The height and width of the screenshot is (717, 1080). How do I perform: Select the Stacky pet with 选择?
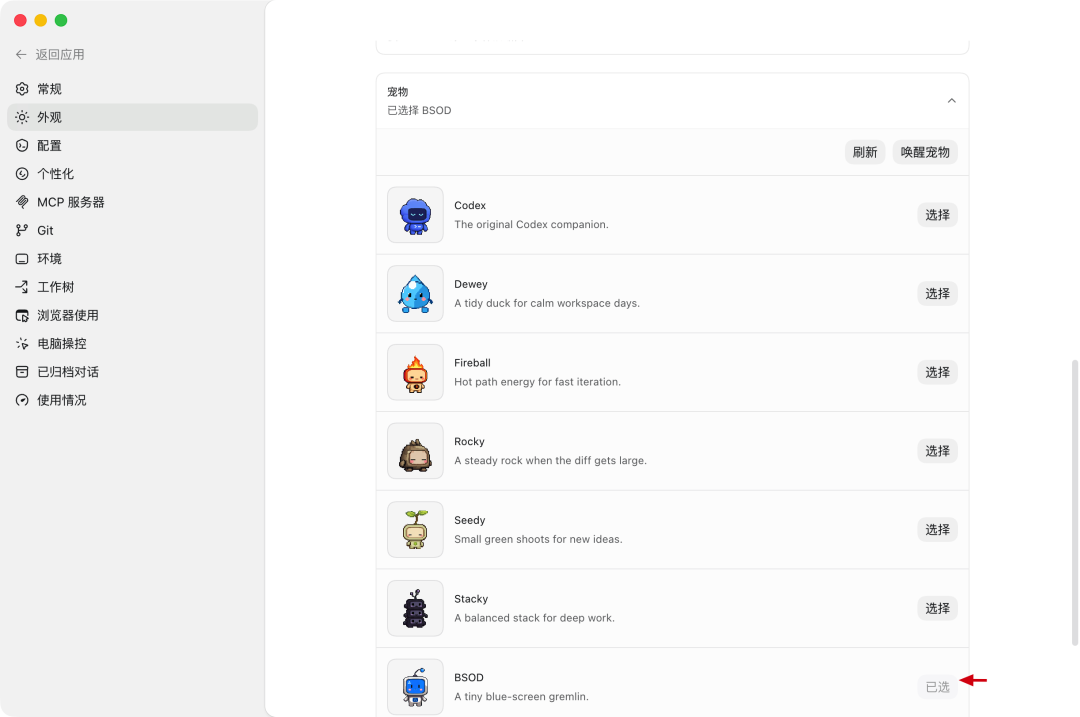(x=937, y=608)
